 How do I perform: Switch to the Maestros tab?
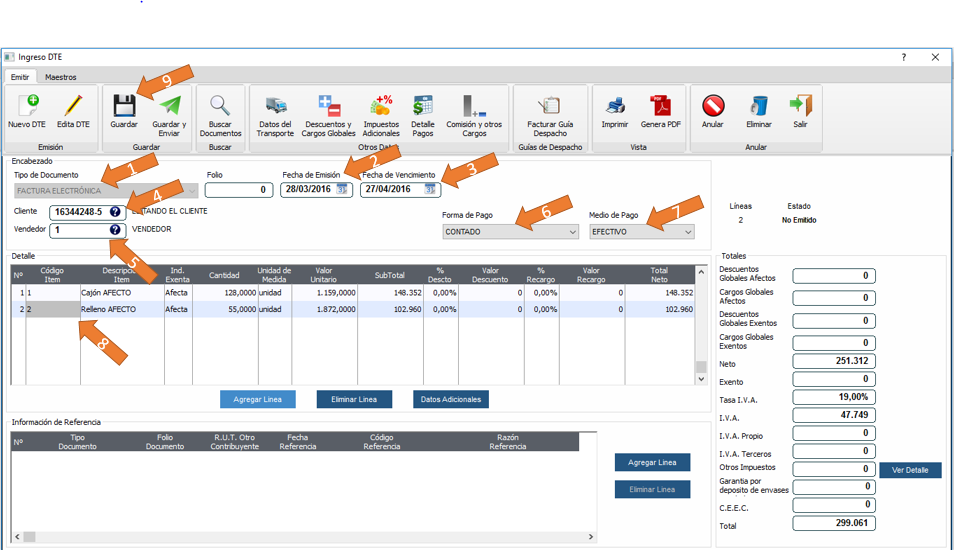click(x=60, y=77)
